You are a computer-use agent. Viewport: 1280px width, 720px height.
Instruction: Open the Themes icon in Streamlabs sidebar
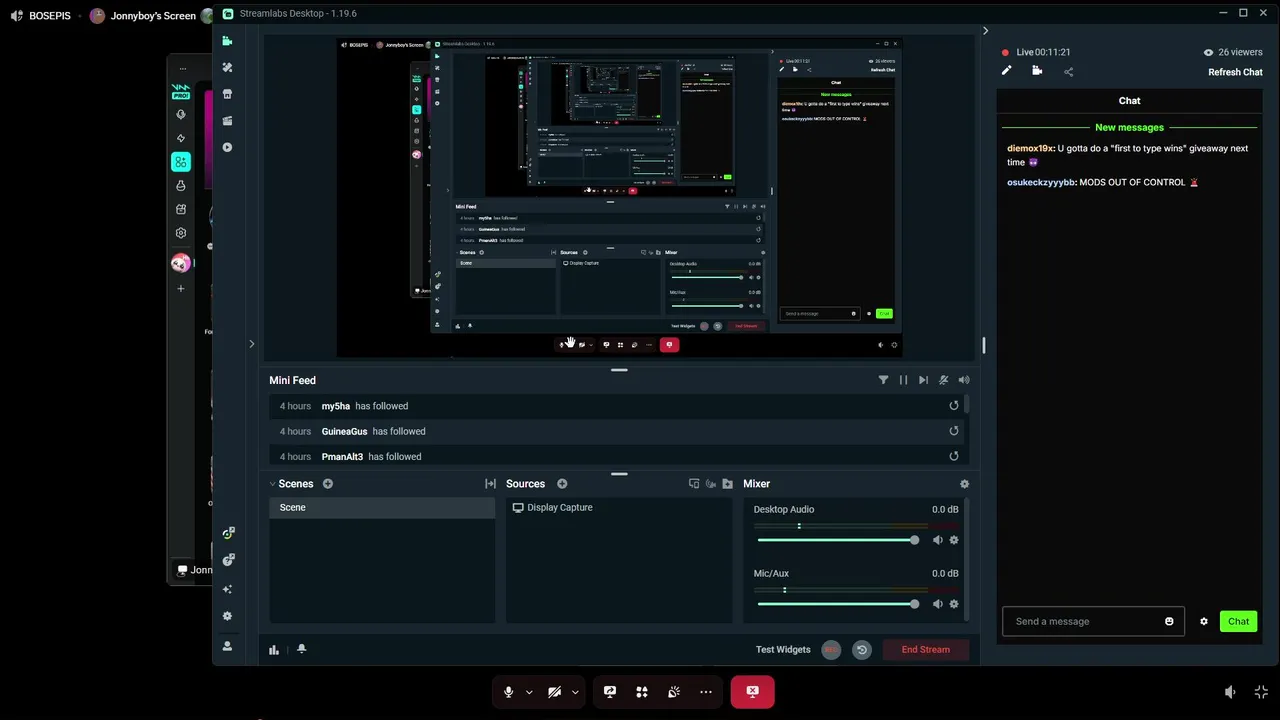point(228,67)
